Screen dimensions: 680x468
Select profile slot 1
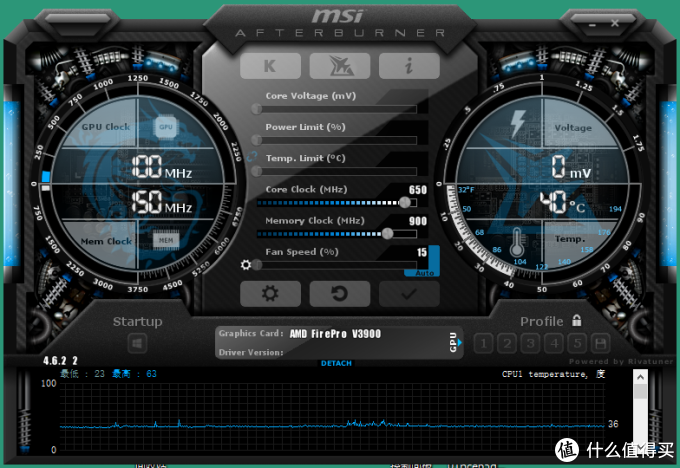coord(484,344)
